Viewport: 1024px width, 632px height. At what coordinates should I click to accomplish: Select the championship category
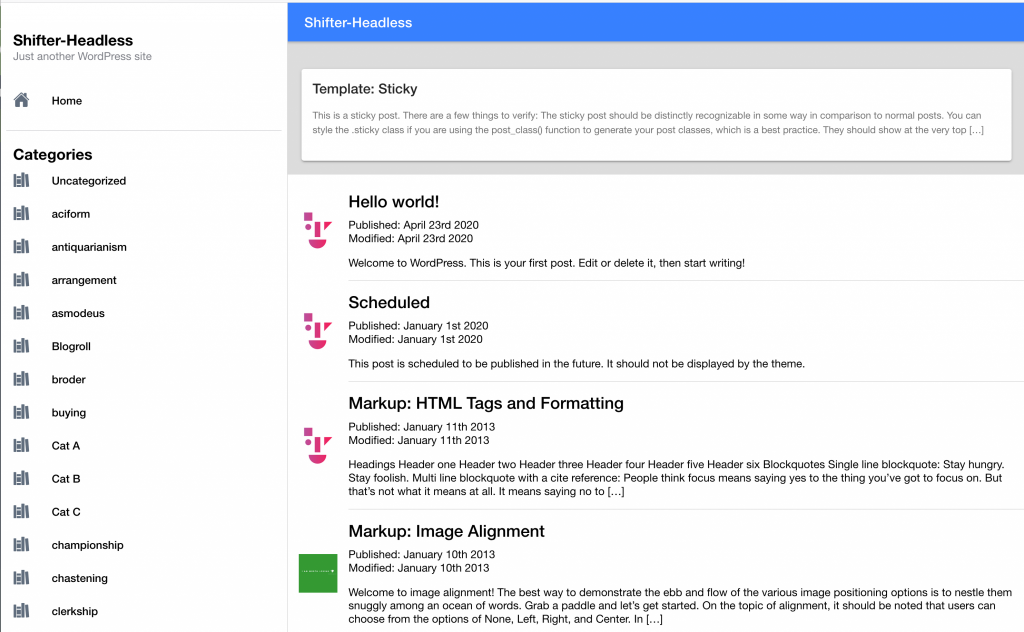pyautogui.click(x=88, y=545)
